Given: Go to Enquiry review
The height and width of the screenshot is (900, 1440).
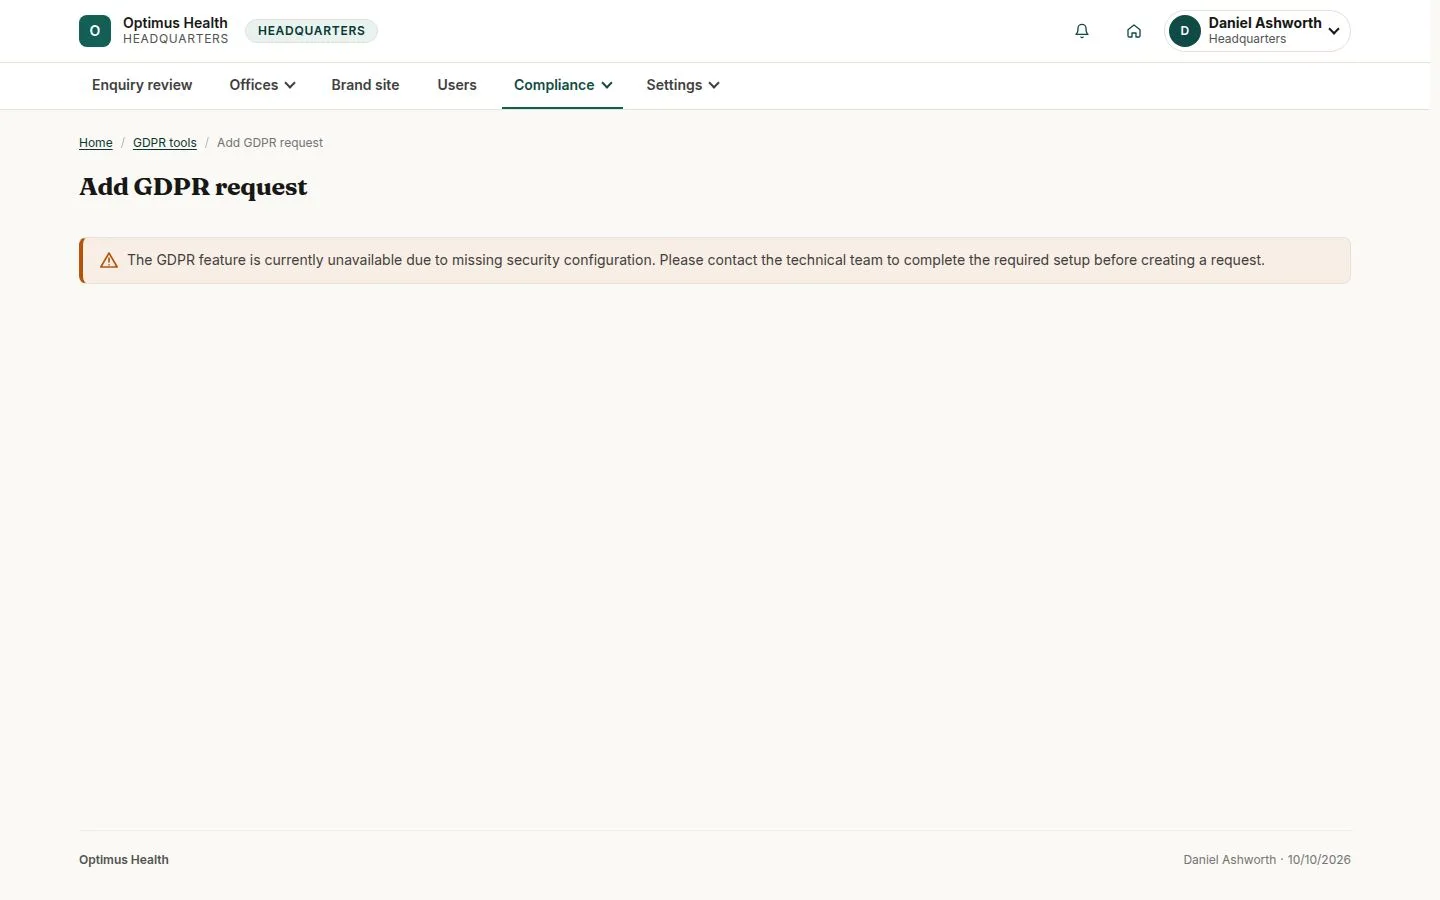Looking at the screenshot, I should coord(142,85).
